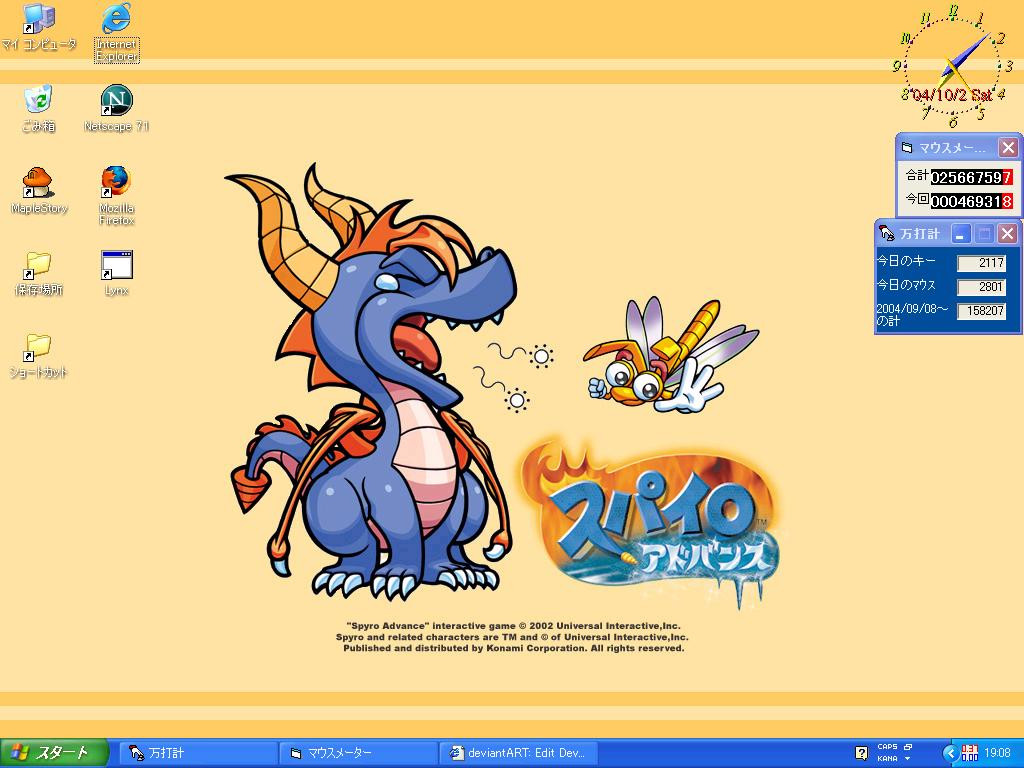This screenshot has height=768, width=1024.
Task: Click the 今日のマウス label in 万打計
Action: pos(906,285)
